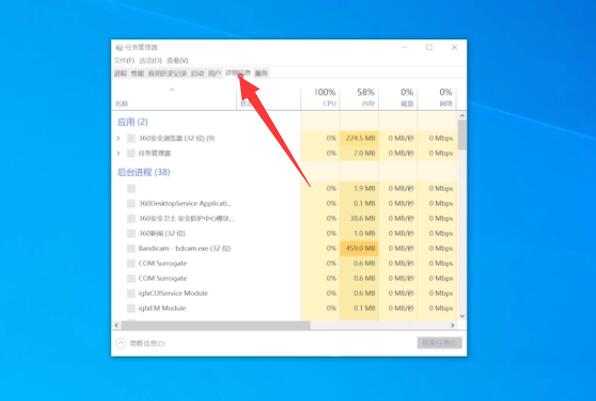Maximize the Task Manager window

pyautogui.click(x=429, y=48)
